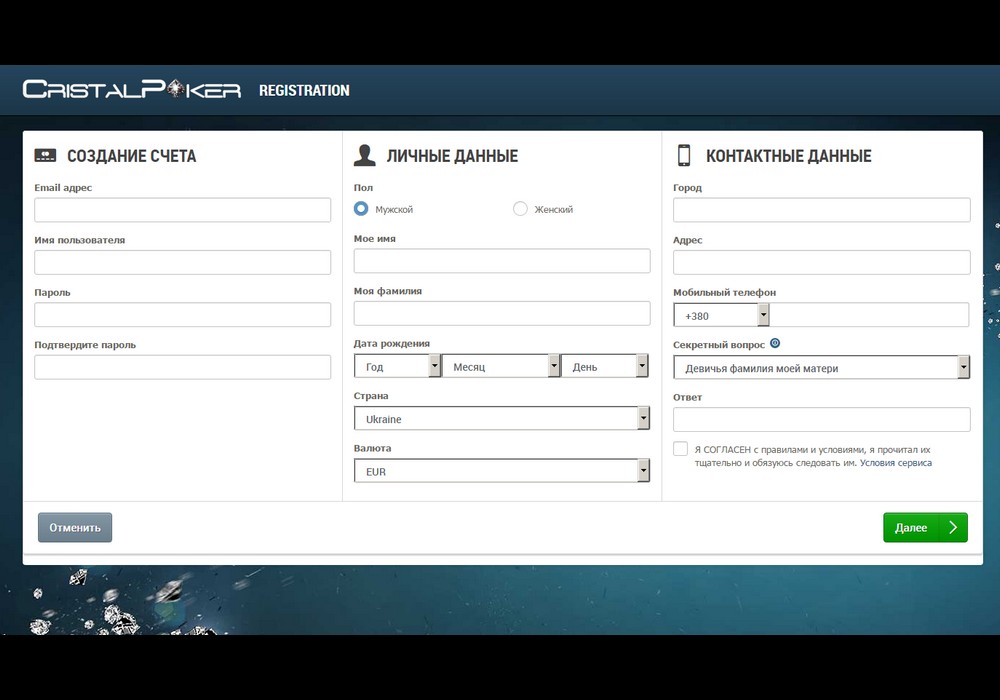
Task: Click the credit card icon beside Создание счета
Action: (45, 156)
